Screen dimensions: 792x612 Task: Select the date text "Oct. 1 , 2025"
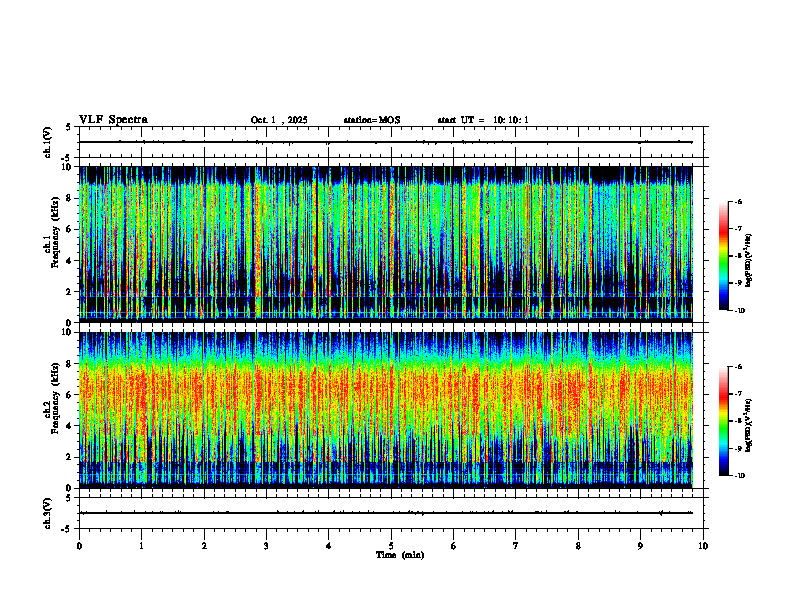pyautogui.click(x=279, y=120)
